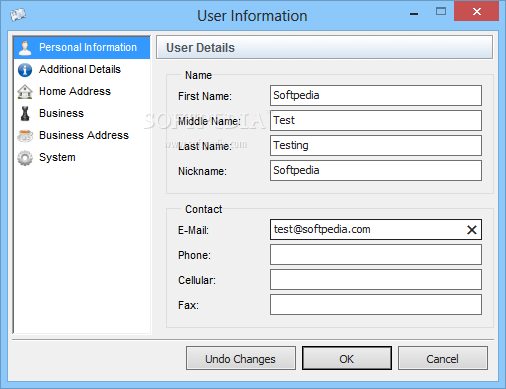This screenshot has width=506, height=389.
Task: Maximize the User Information window
Action: pyautogui.click(x=441, y=12)
